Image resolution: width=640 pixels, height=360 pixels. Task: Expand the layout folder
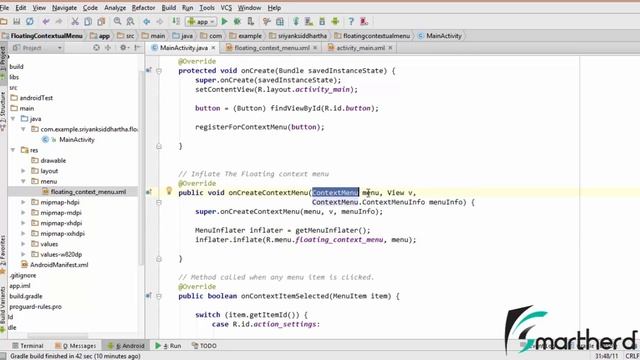coord(23,171)
